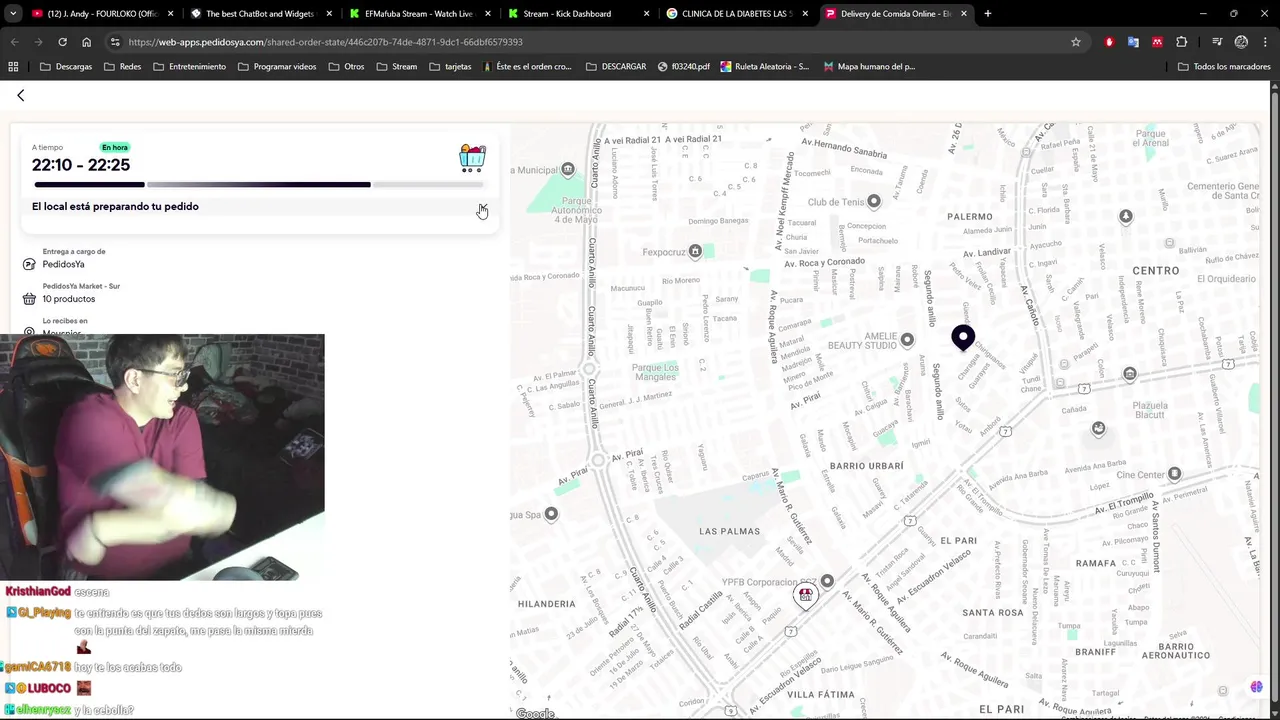The image size is (1280, 720).
Task: Open the Otros bookmark folder
Action: (346, 67)
